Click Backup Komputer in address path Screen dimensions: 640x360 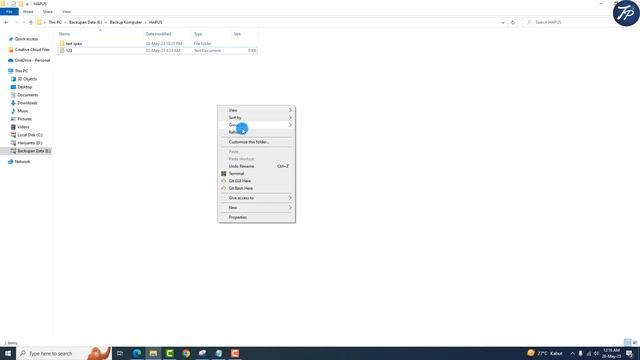[126, 22]
